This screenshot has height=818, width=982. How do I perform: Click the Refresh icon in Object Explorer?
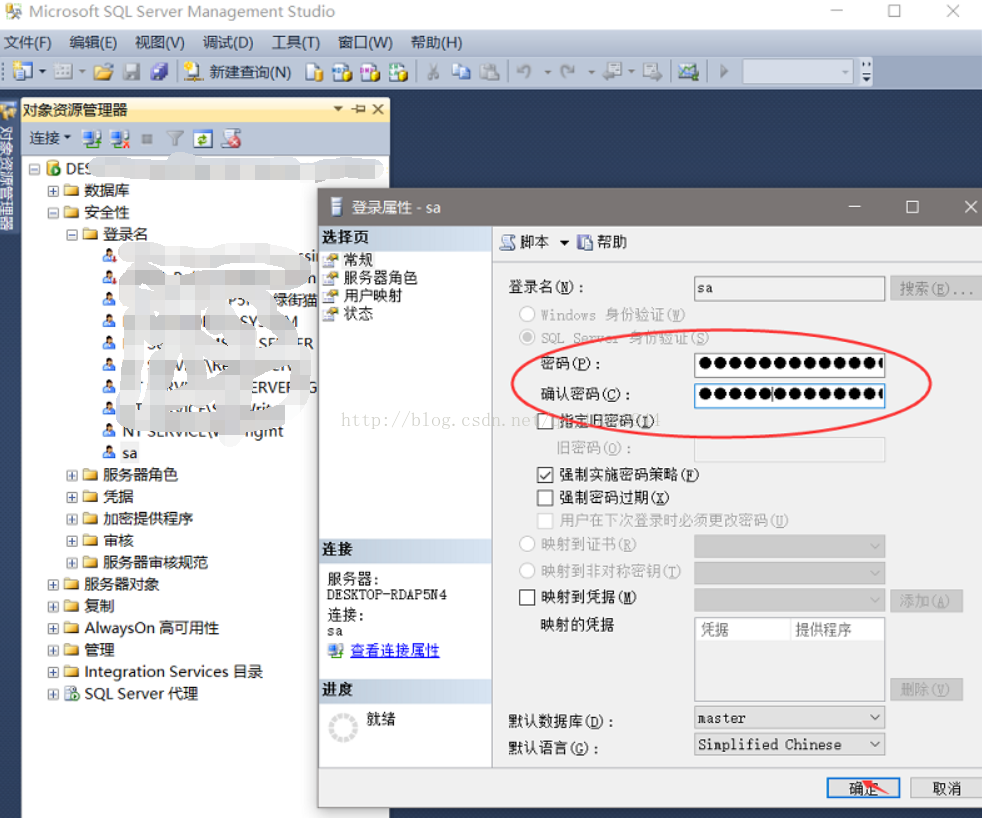tap(203, 138)
